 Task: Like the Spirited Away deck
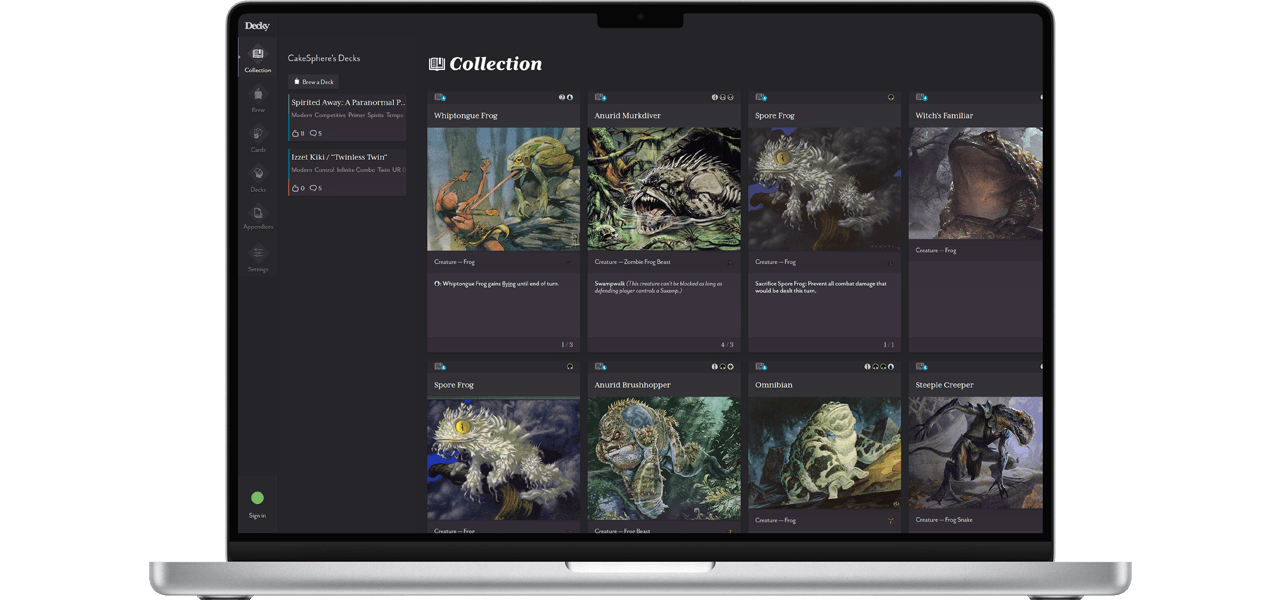[296, 133]
